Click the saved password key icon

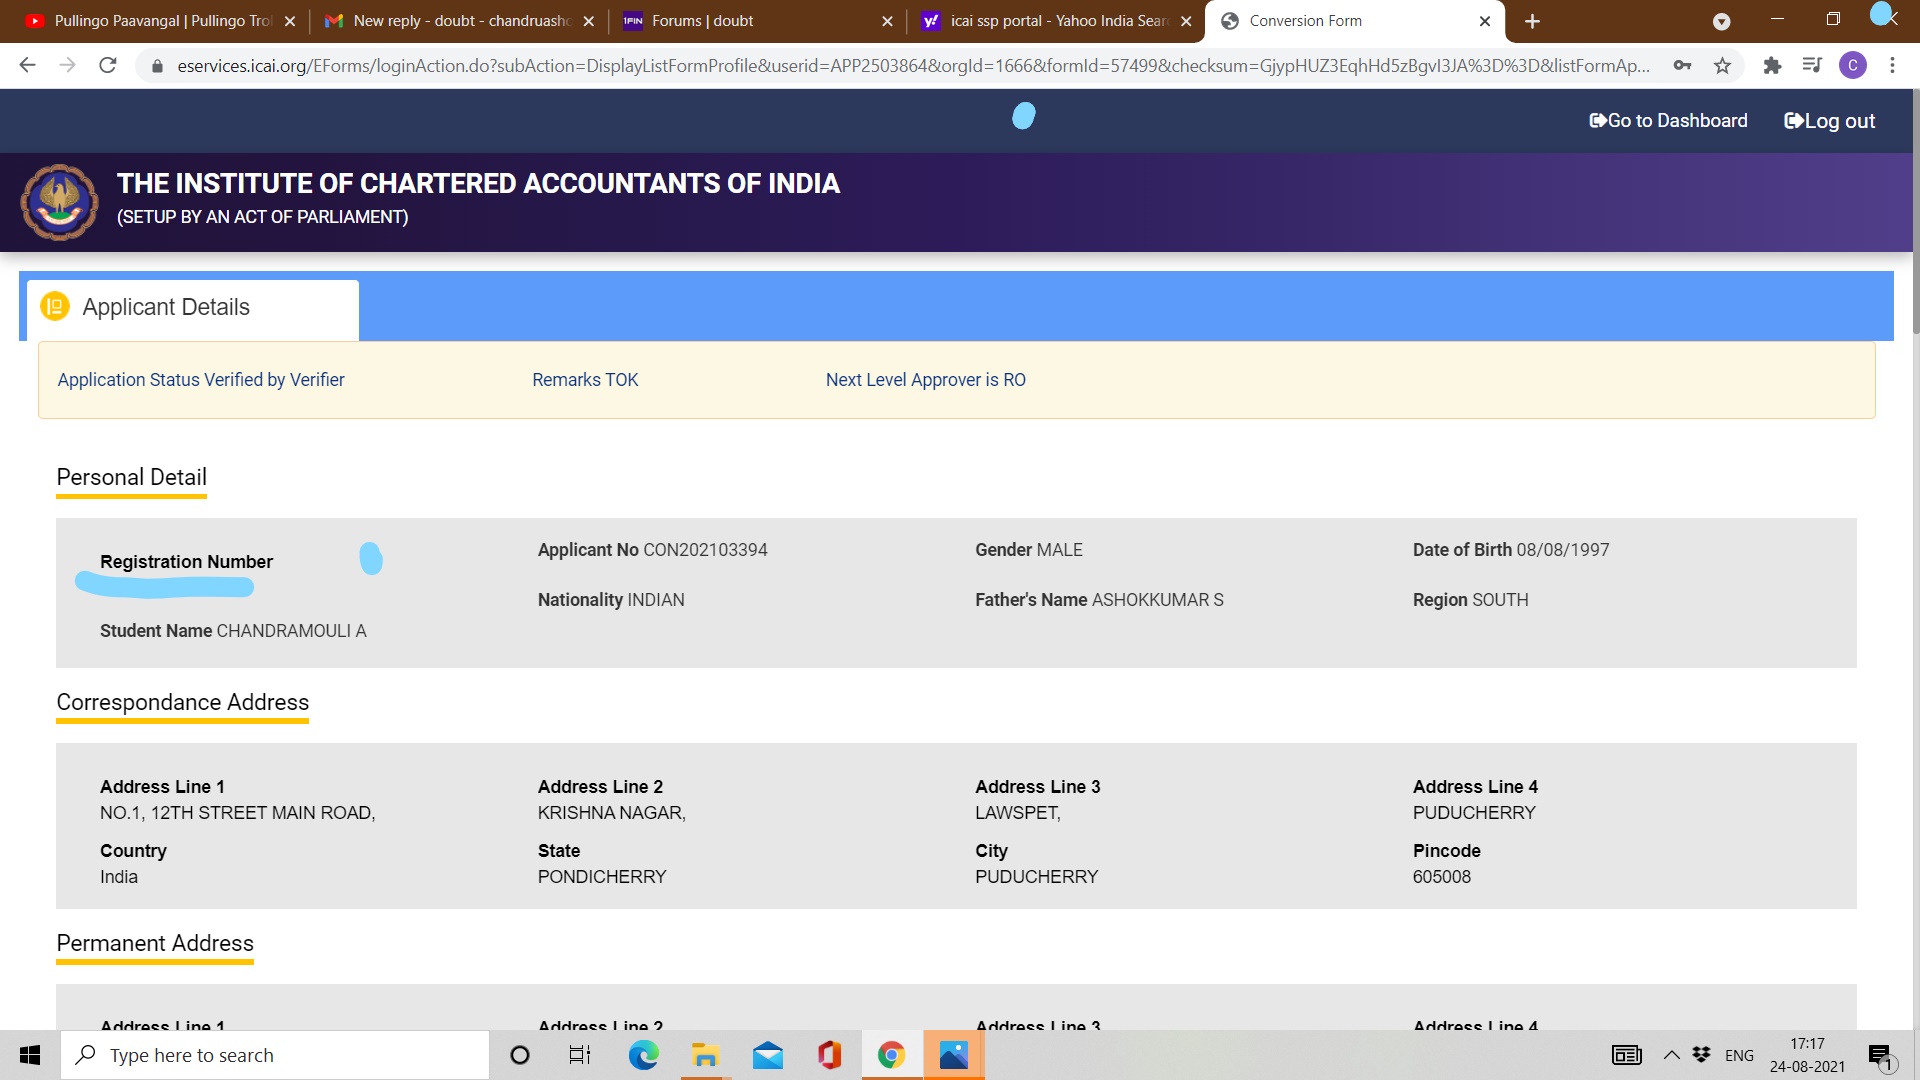(x=1682, y=66)
